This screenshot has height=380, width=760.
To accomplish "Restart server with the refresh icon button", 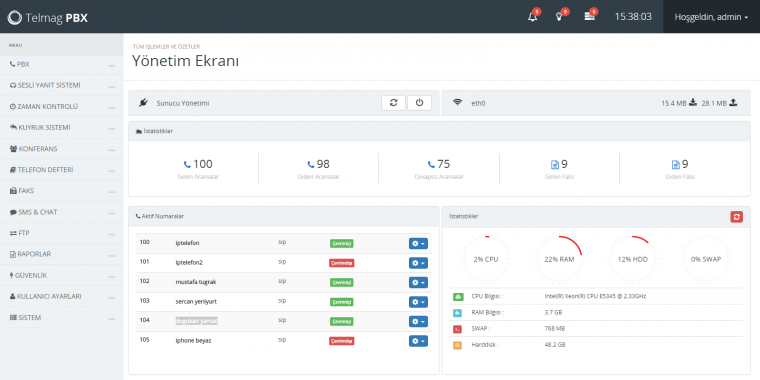I will click(x=394, y=103).
